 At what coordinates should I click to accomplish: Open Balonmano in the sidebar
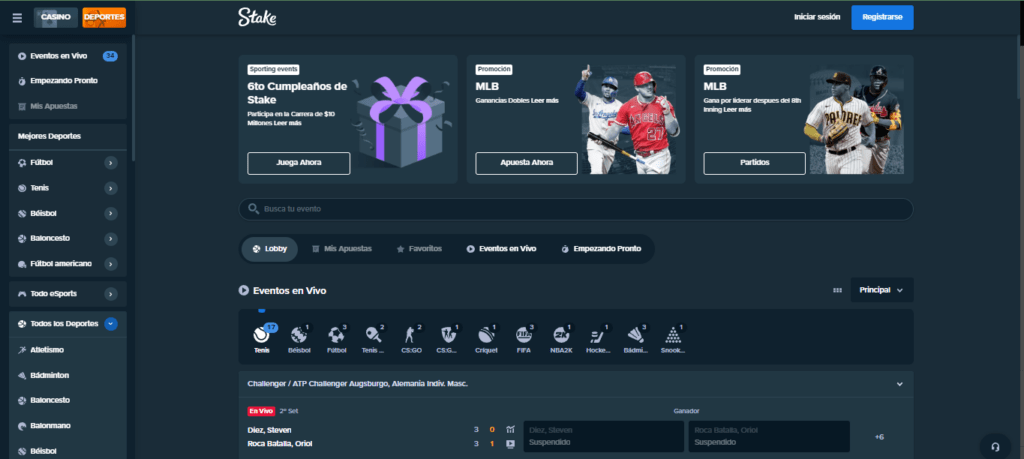pyautogui.click(x=68, y=425)
